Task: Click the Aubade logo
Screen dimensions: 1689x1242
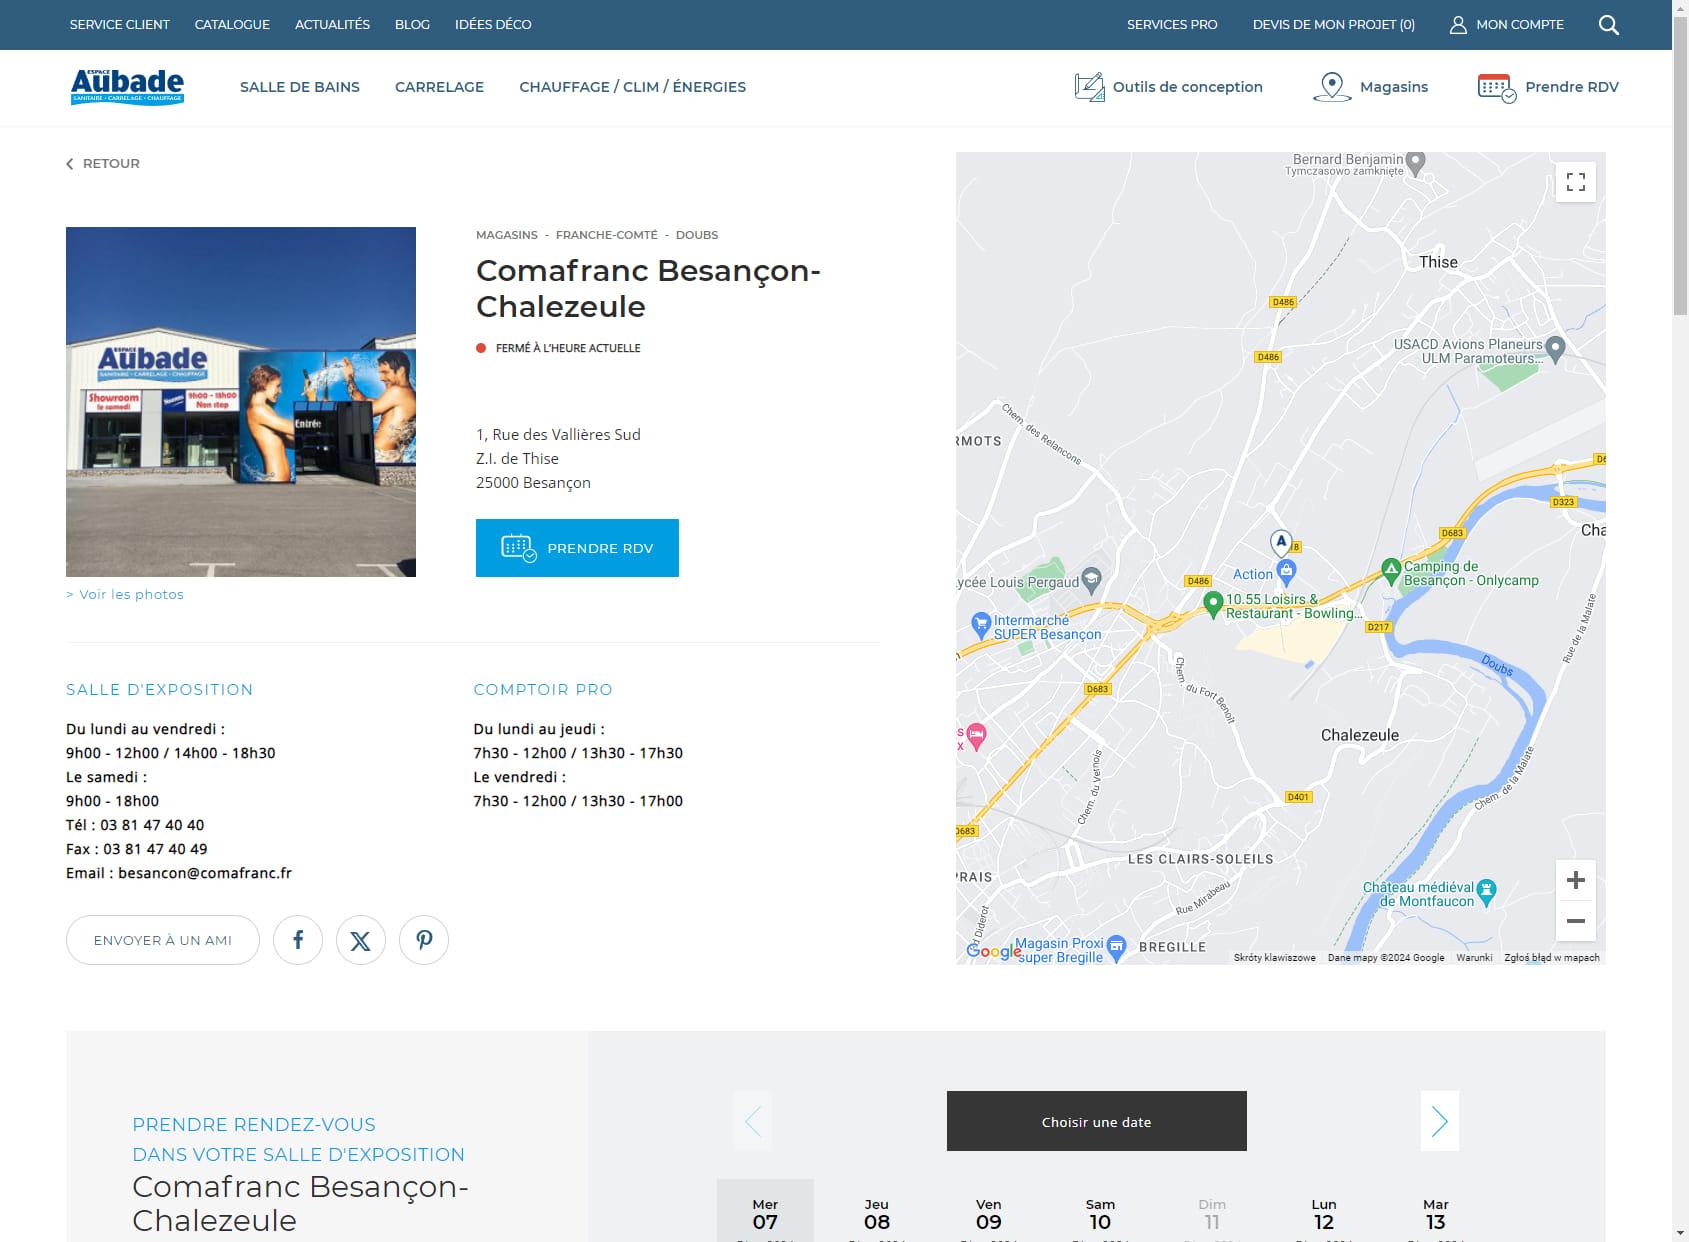Action: pyautogui.click(x=127, y=87)
